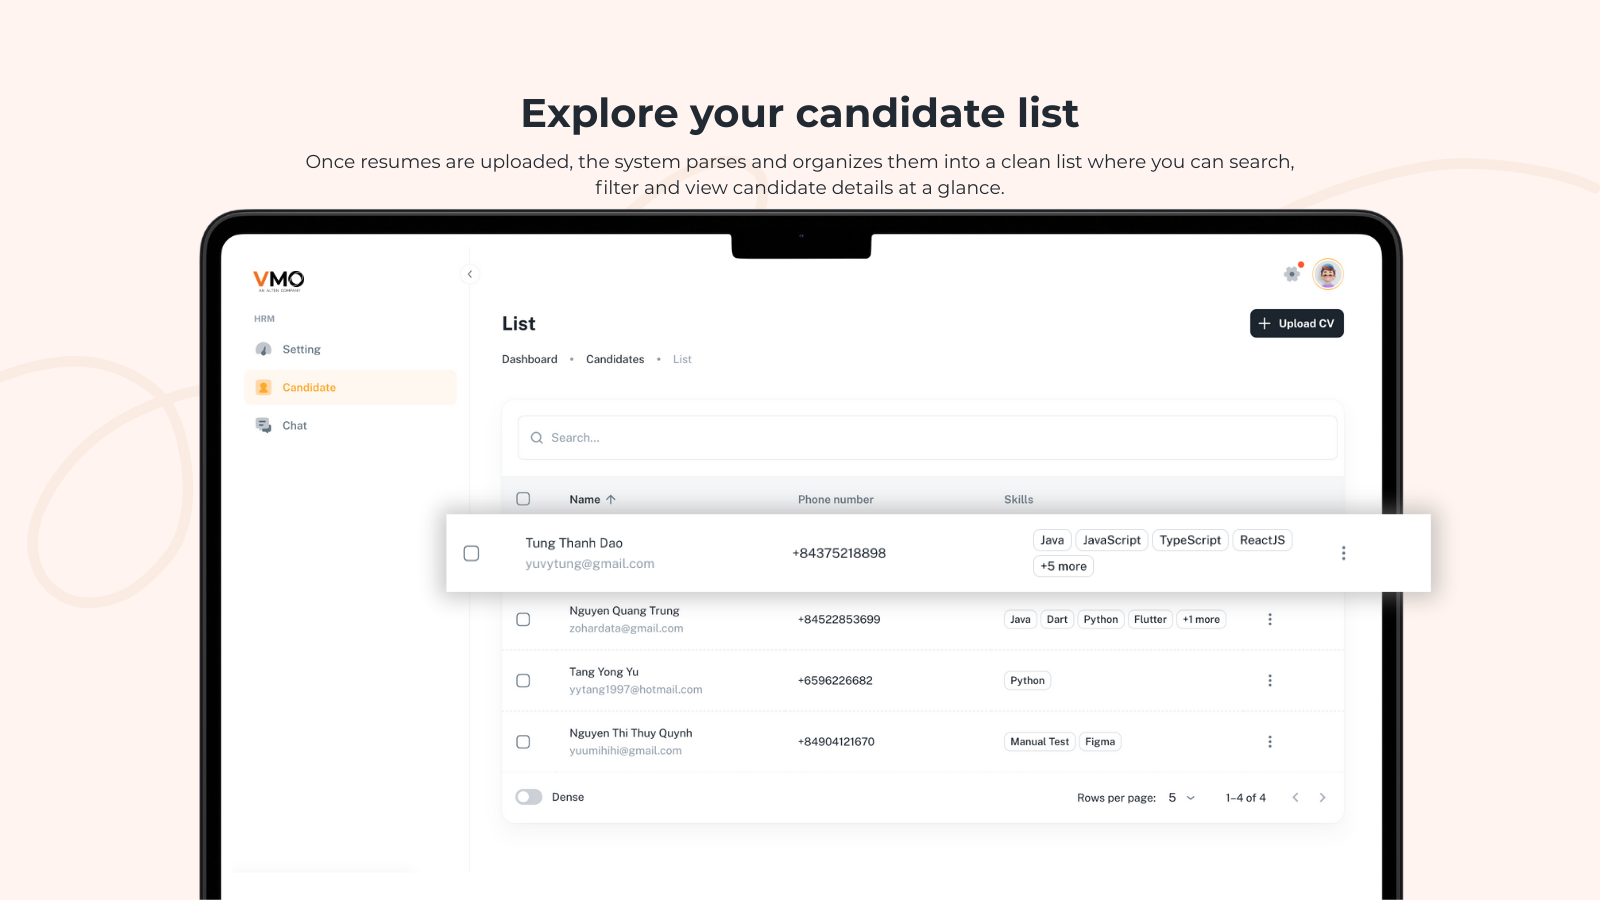Screen dimensions: 1600x900
Task: Click the candidate search field
Action: pyautogui.click(x=927, y=438)
